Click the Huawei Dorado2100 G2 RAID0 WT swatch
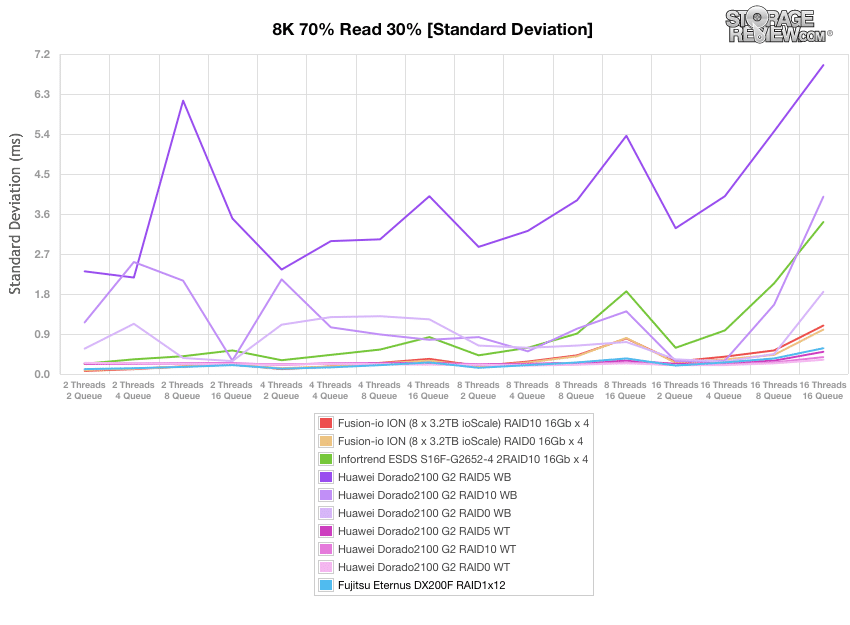This screenshot has height=625, width=850. (x=326, y=567)
